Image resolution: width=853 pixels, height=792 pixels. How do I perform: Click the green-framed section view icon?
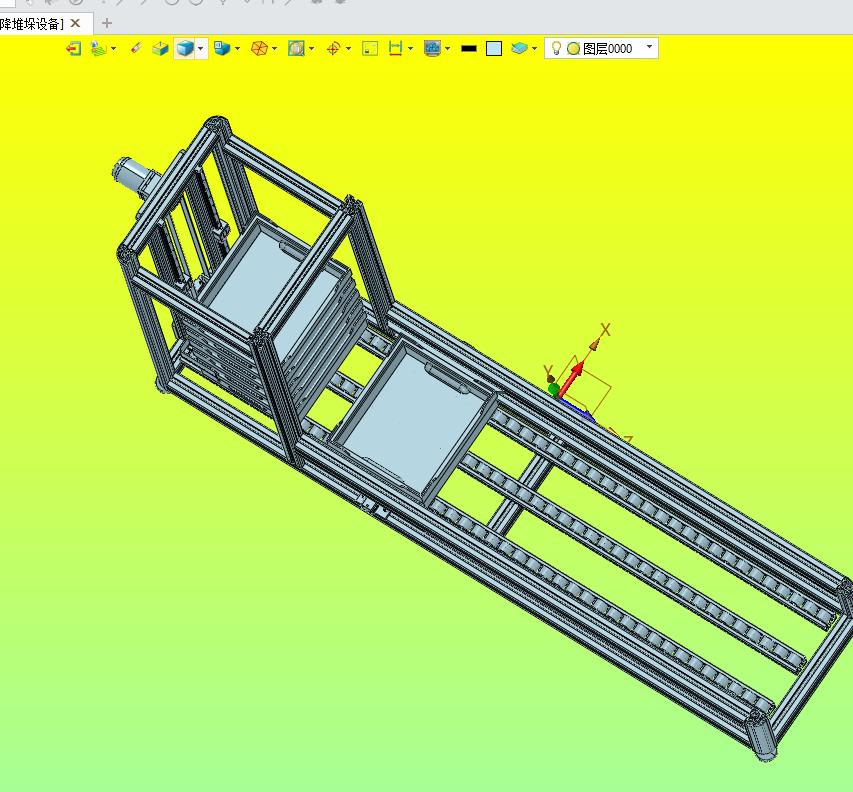click(x=296, y=48)
